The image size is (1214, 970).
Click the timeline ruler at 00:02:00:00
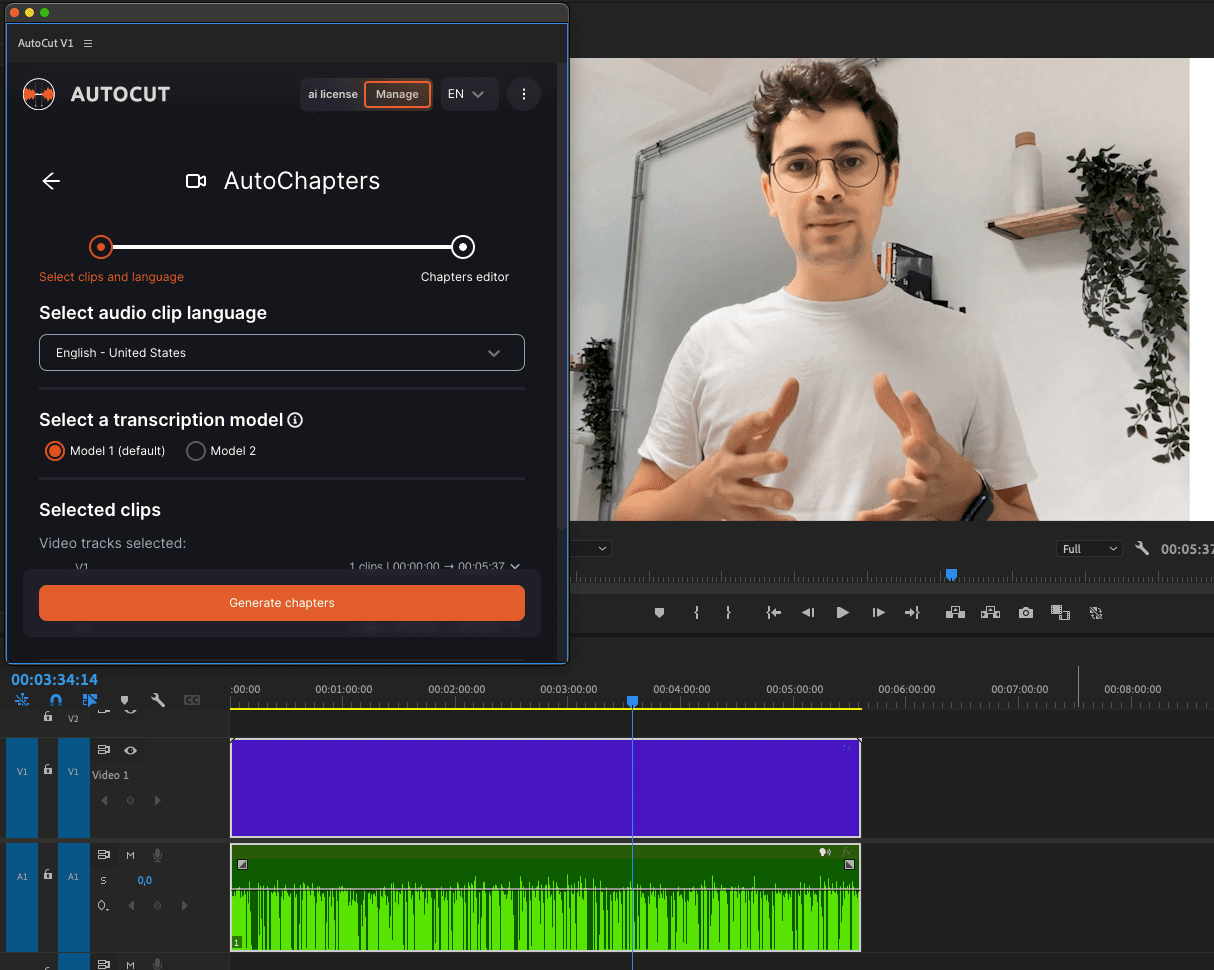pyautogui.click(x=457, y=689)
